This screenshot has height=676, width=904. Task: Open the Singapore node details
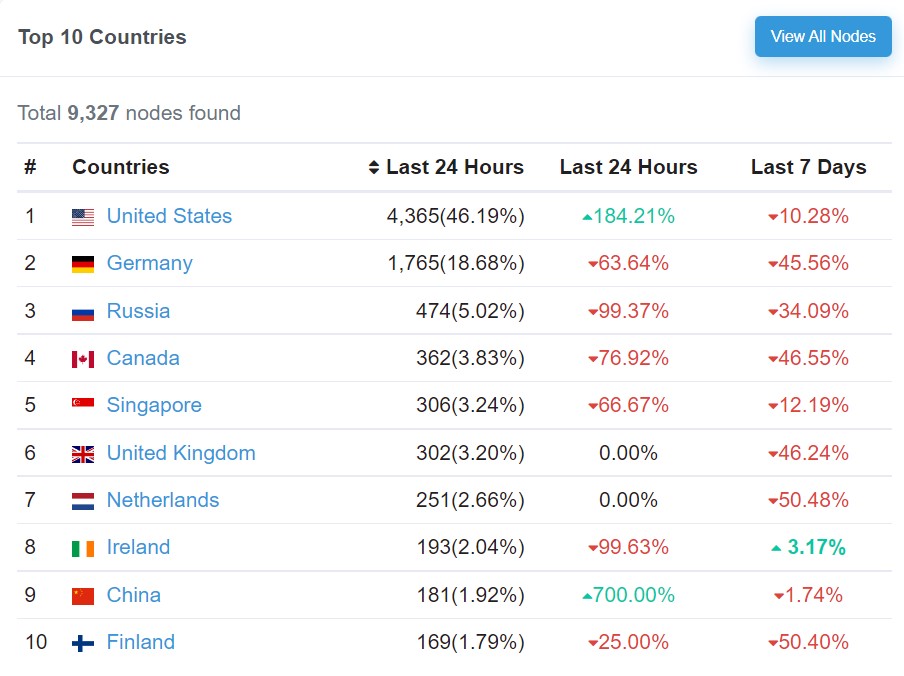(153, 405)
